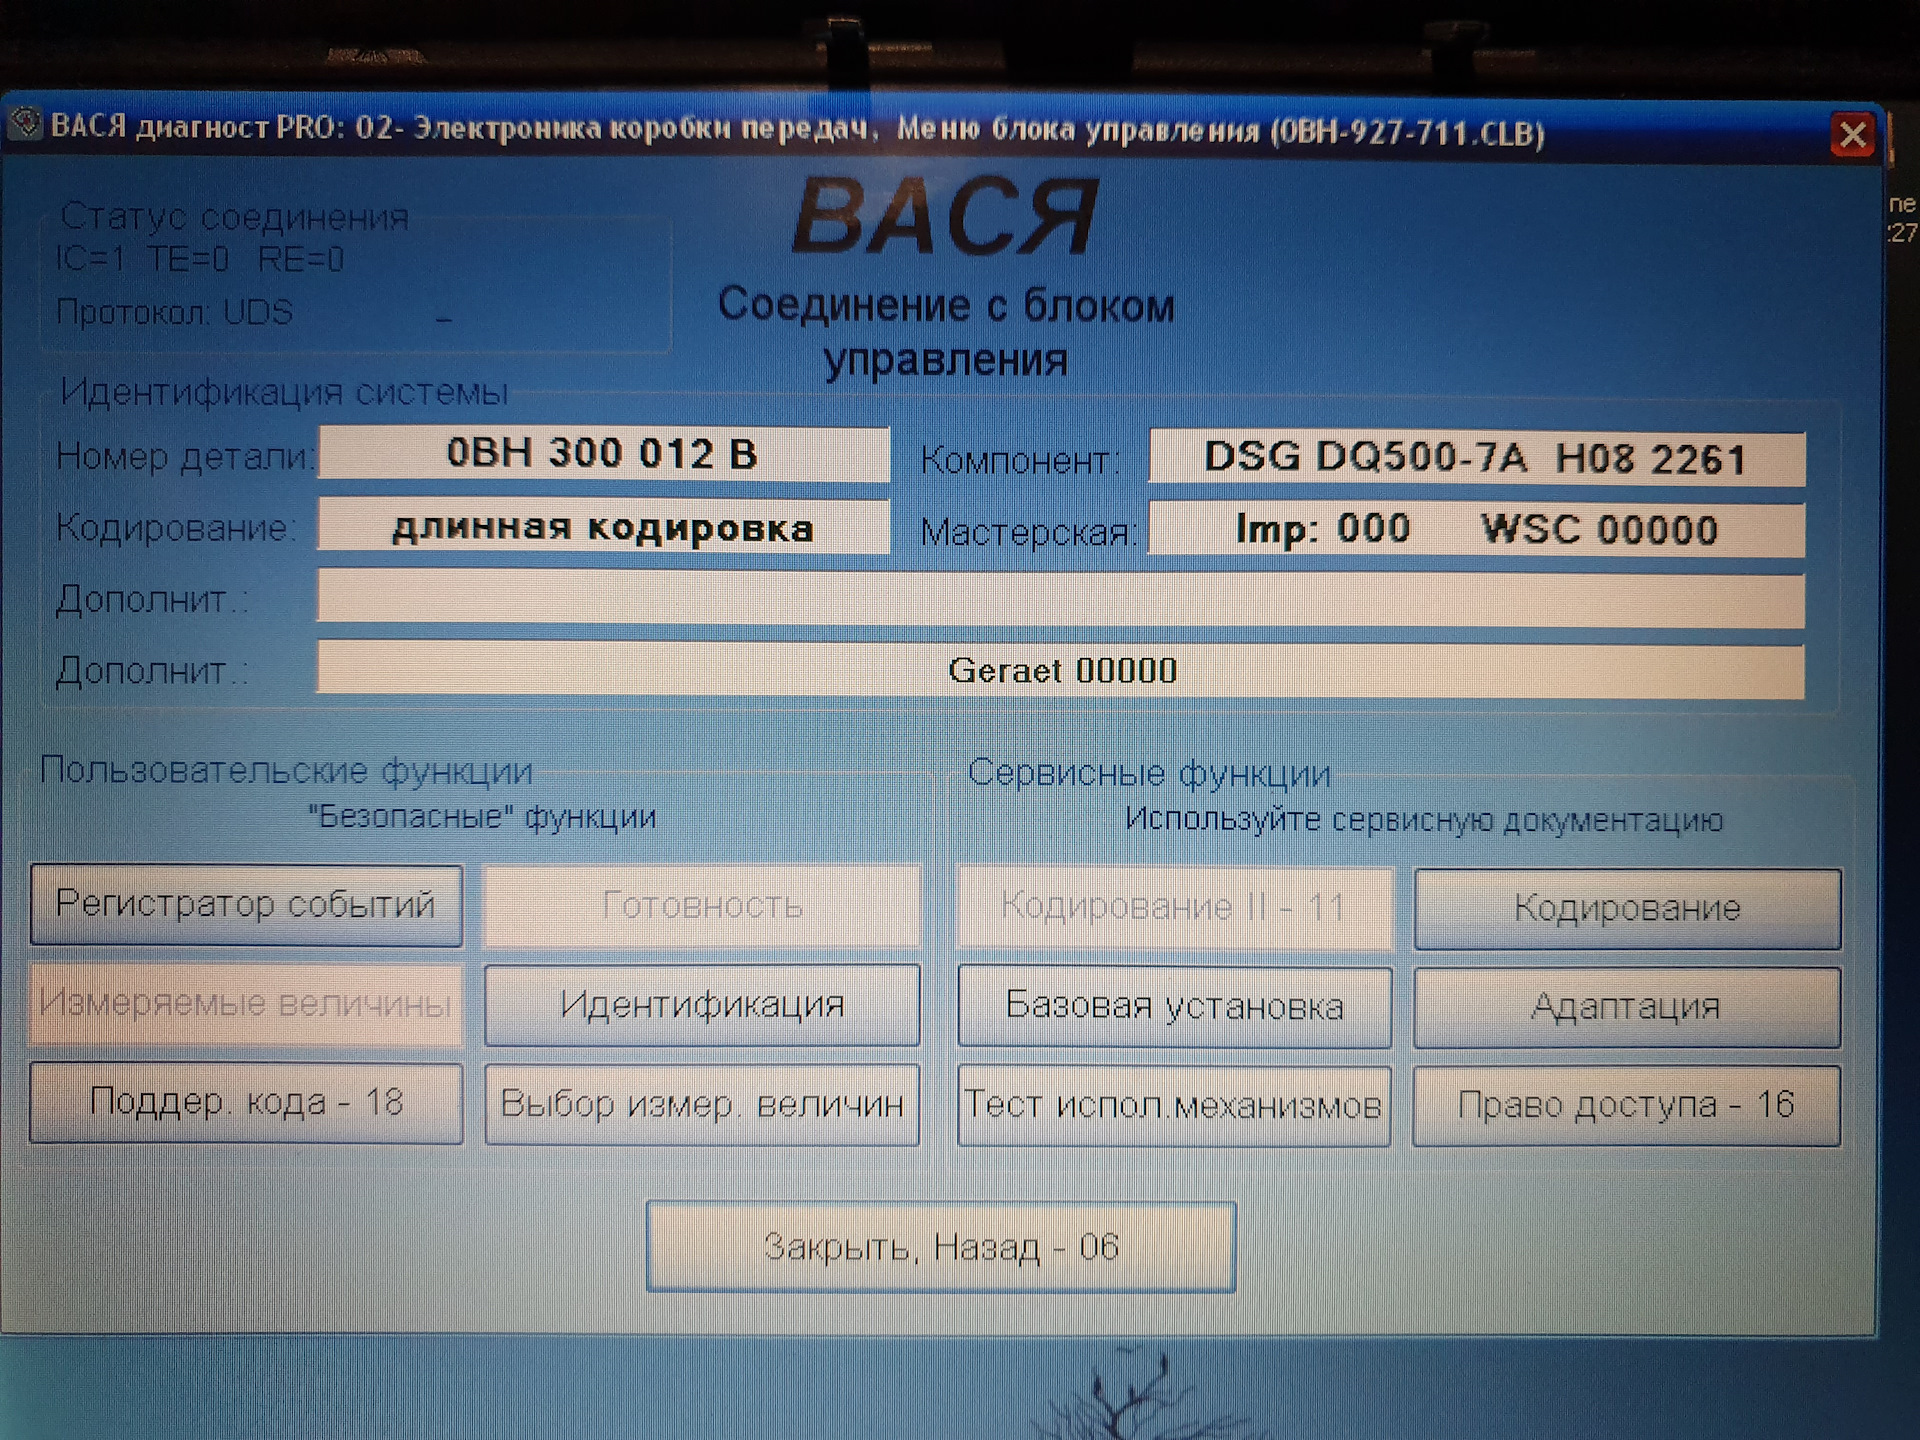Click the Мастерская field with WSC 00000
The image size is (1920, 1440).
[x=1477, y=529]
